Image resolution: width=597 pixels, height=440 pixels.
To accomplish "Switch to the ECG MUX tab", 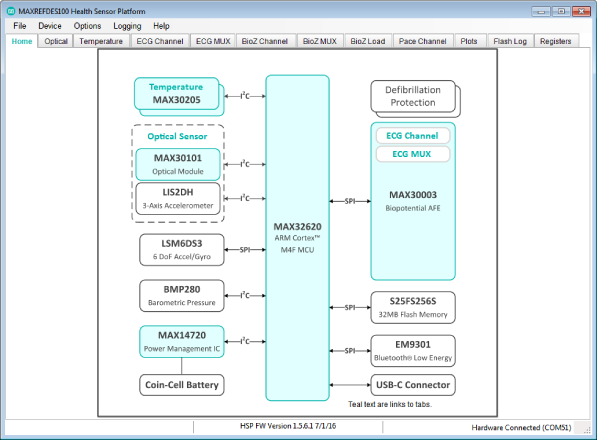I will coord(213,41).
